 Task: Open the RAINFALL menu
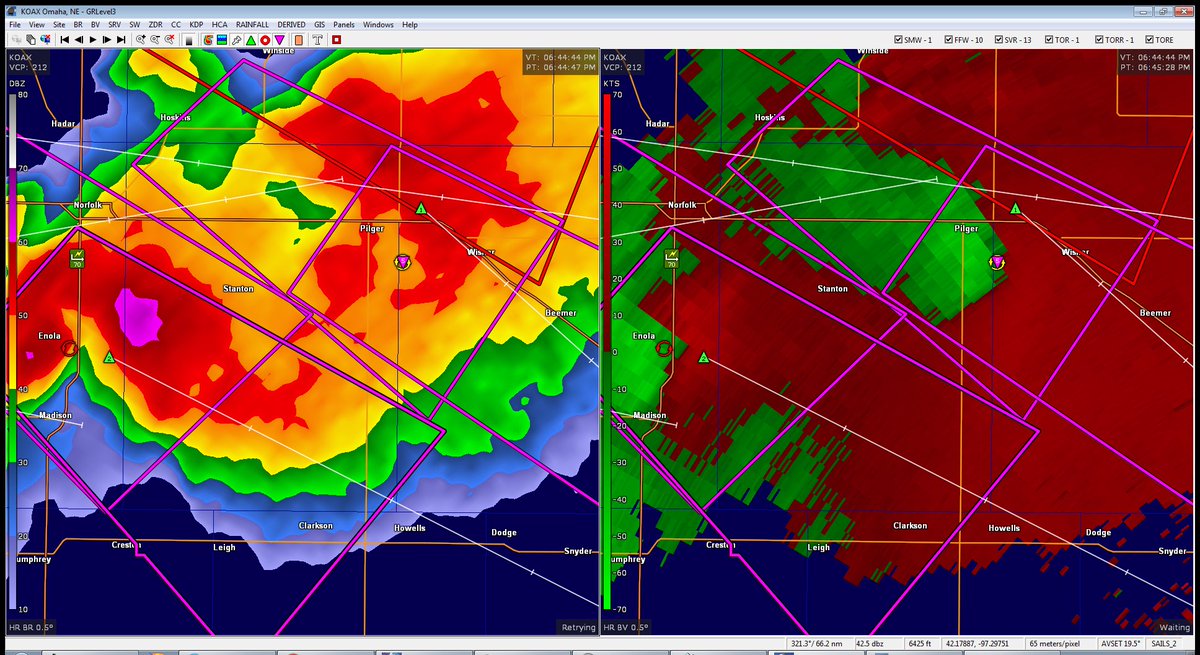click(252, 23)
